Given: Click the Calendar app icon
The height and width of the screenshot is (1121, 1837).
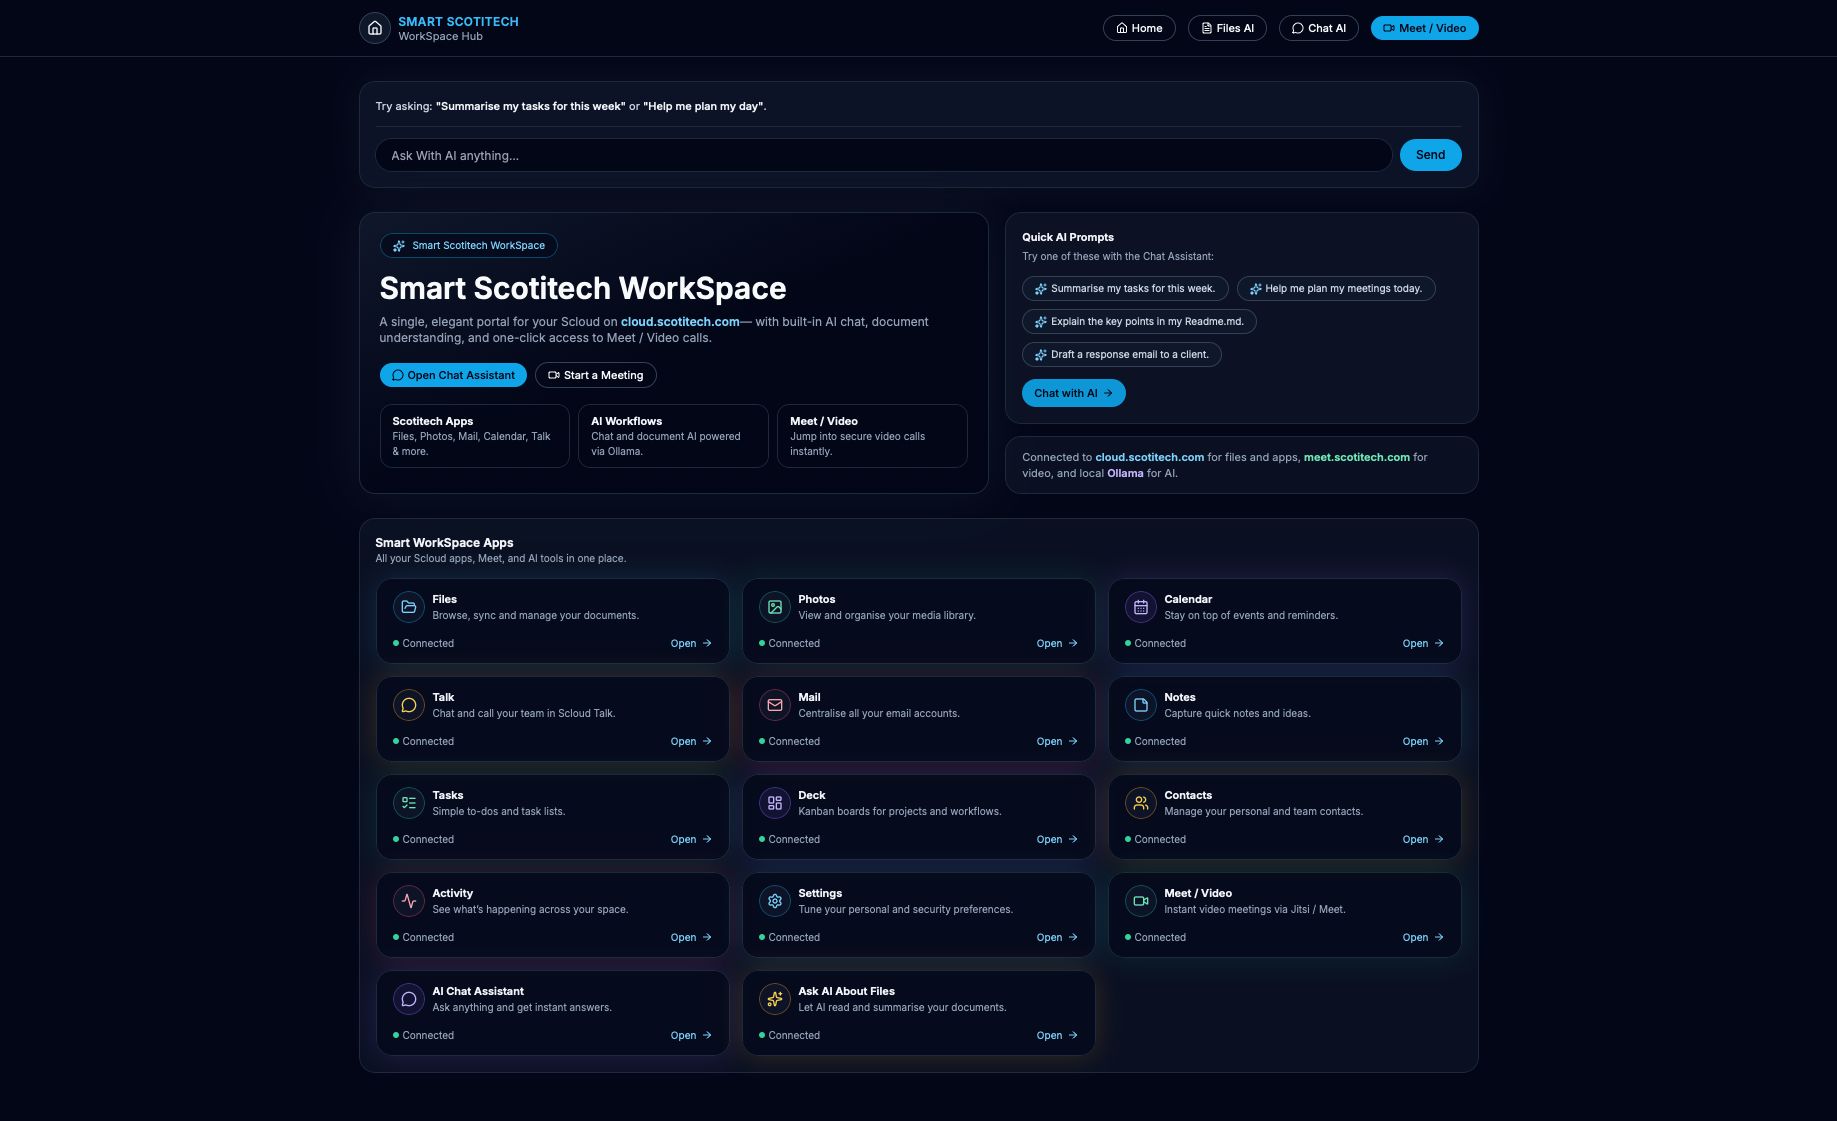Looking at the screenshot, I should click(1140, 607).
